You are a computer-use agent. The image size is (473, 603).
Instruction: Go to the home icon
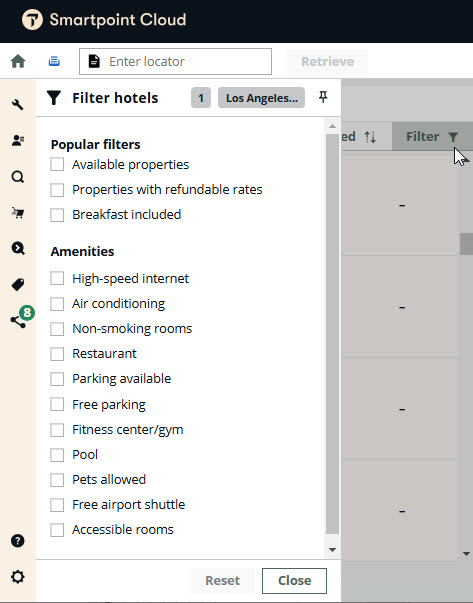[x=18, y=61]
